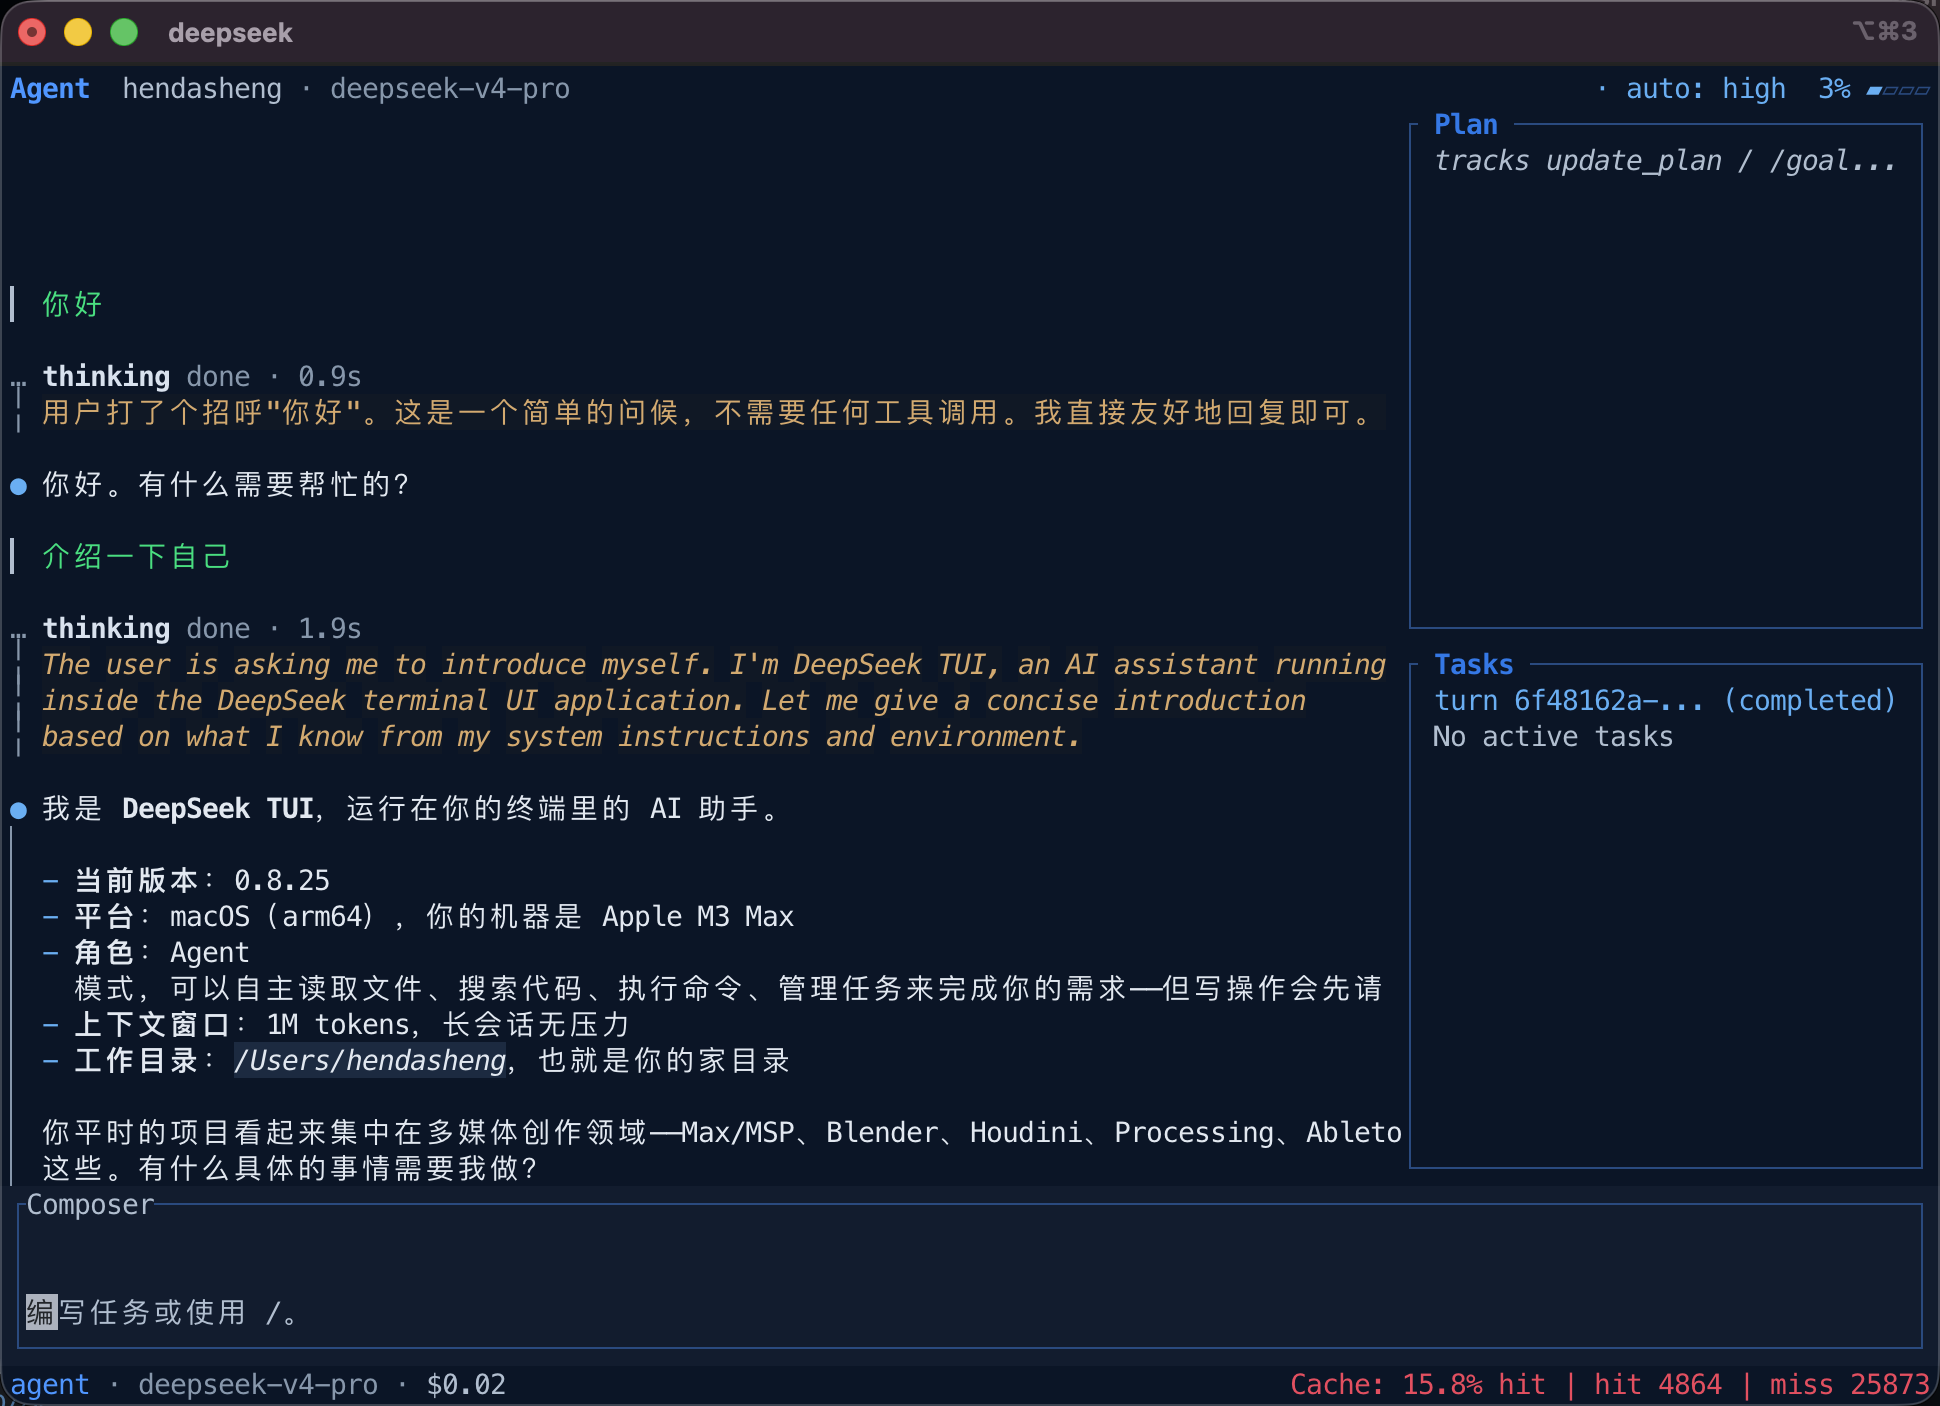Click the deepseek window title
This screenshot has height=1406, width=1940.
pyautogui.click(x=230, y=33)
